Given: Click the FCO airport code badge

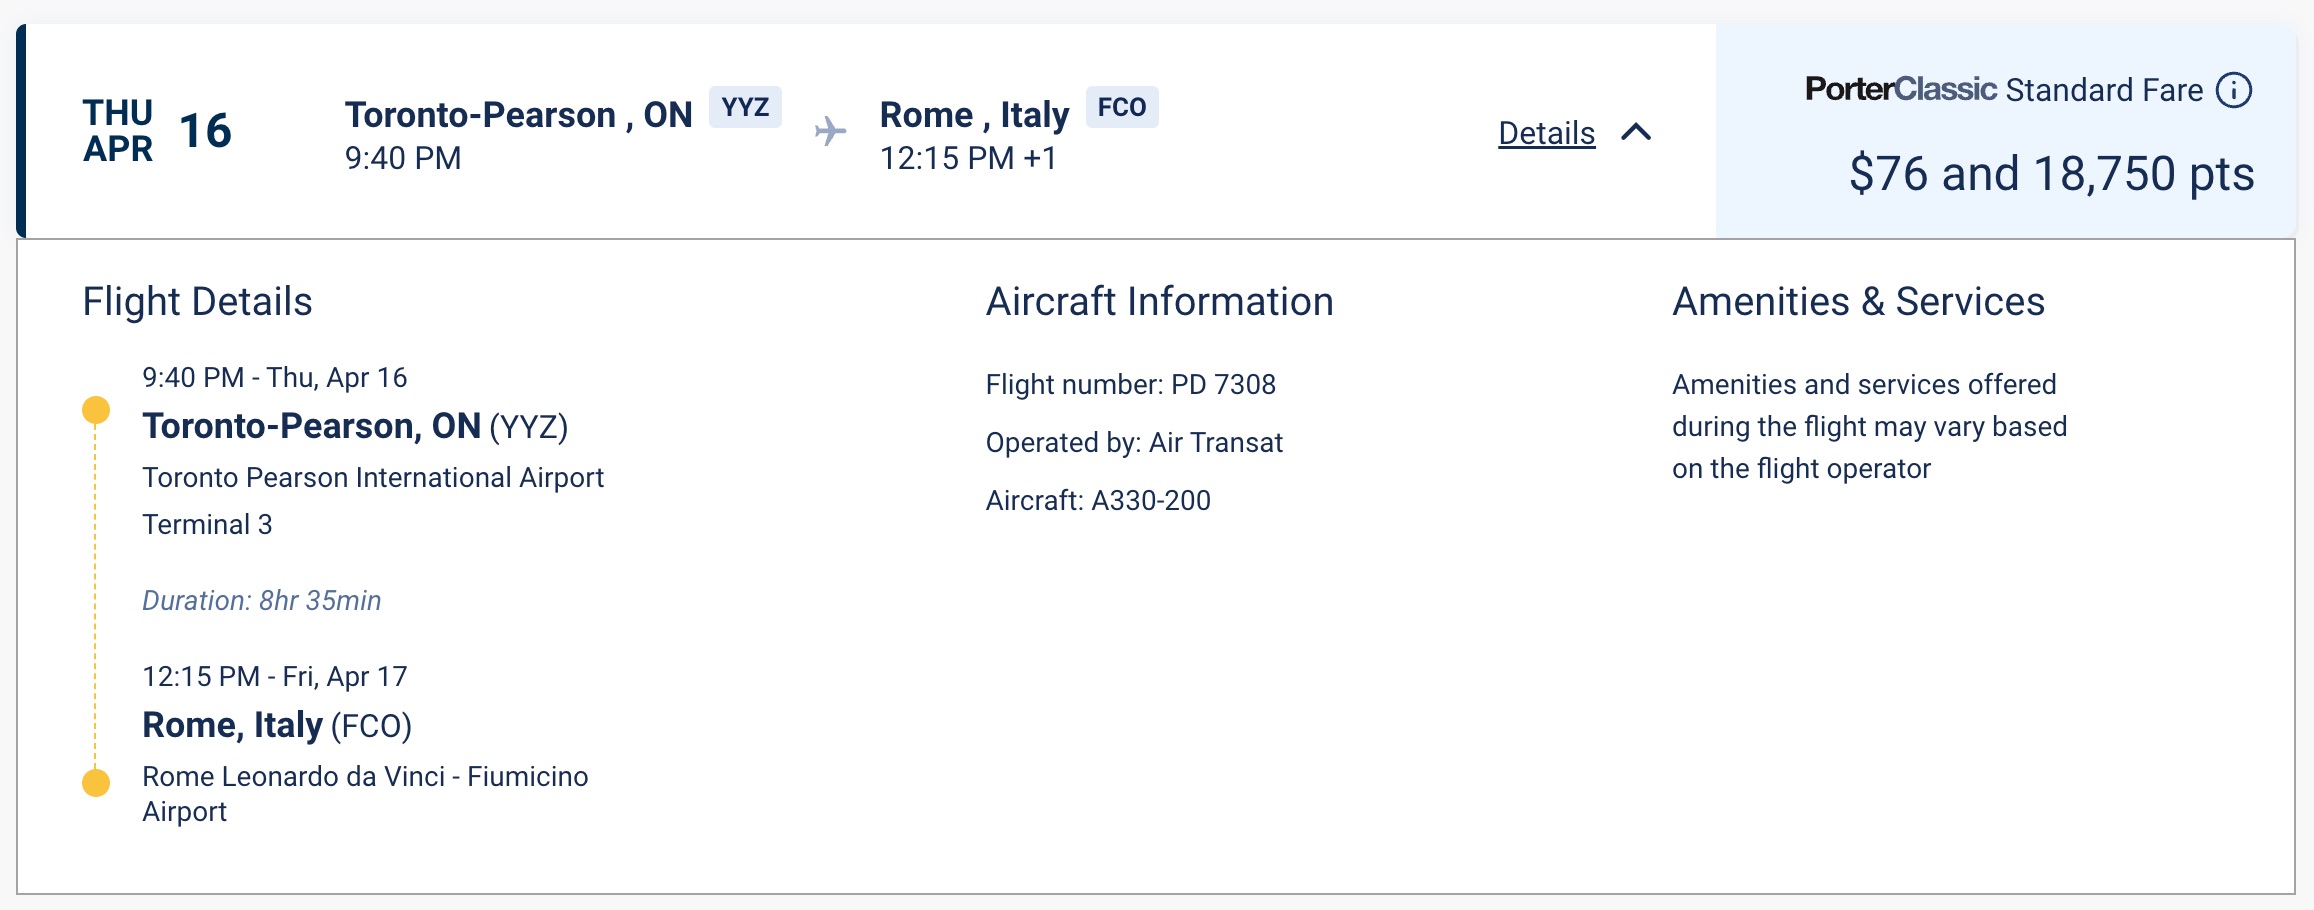Looking at the screenshot, I should pos(1122,107).
